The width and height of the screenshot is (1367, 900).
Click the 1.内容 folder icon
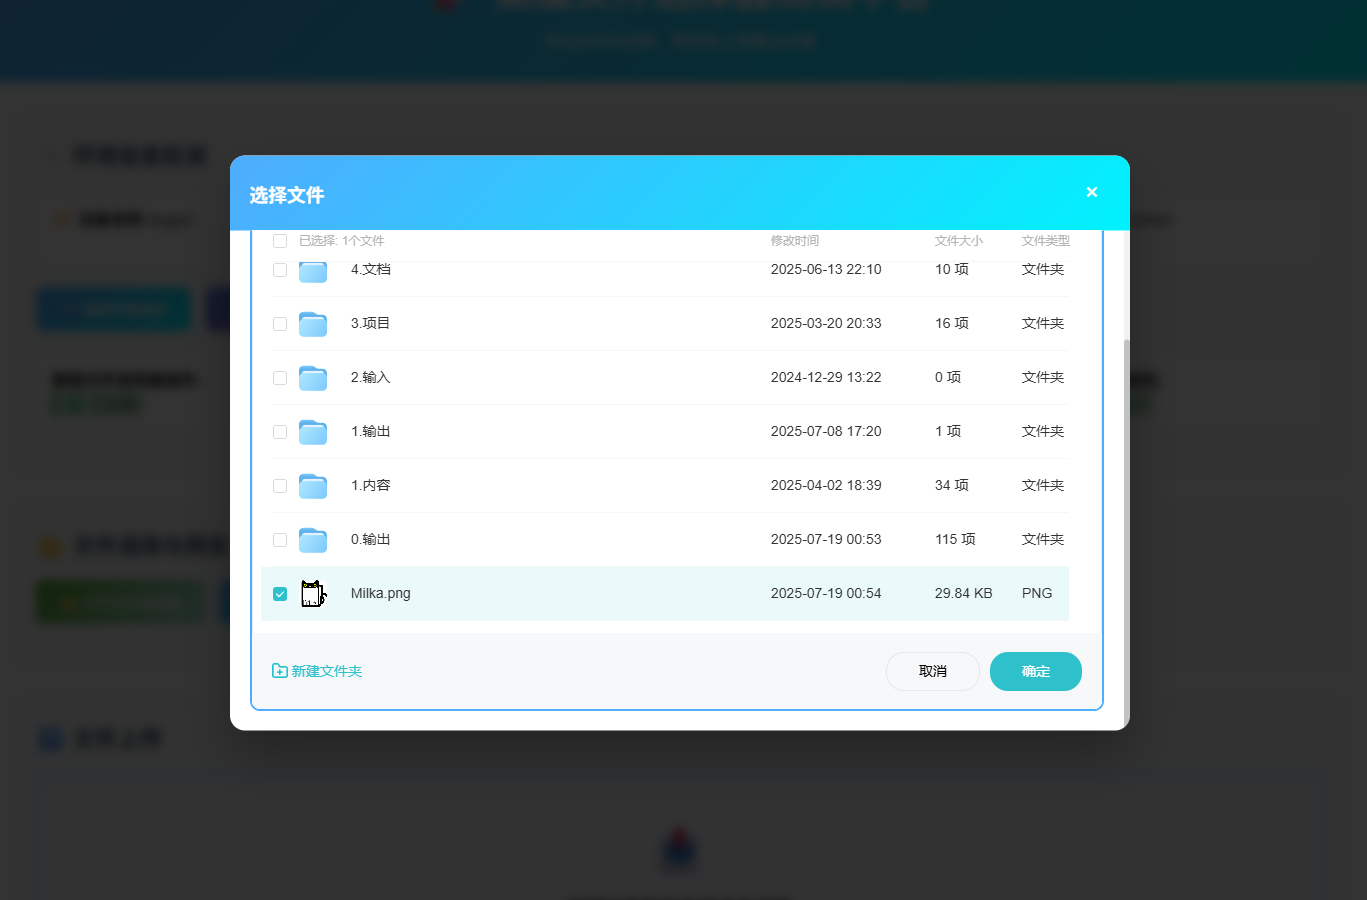click(x=313, y=486)
